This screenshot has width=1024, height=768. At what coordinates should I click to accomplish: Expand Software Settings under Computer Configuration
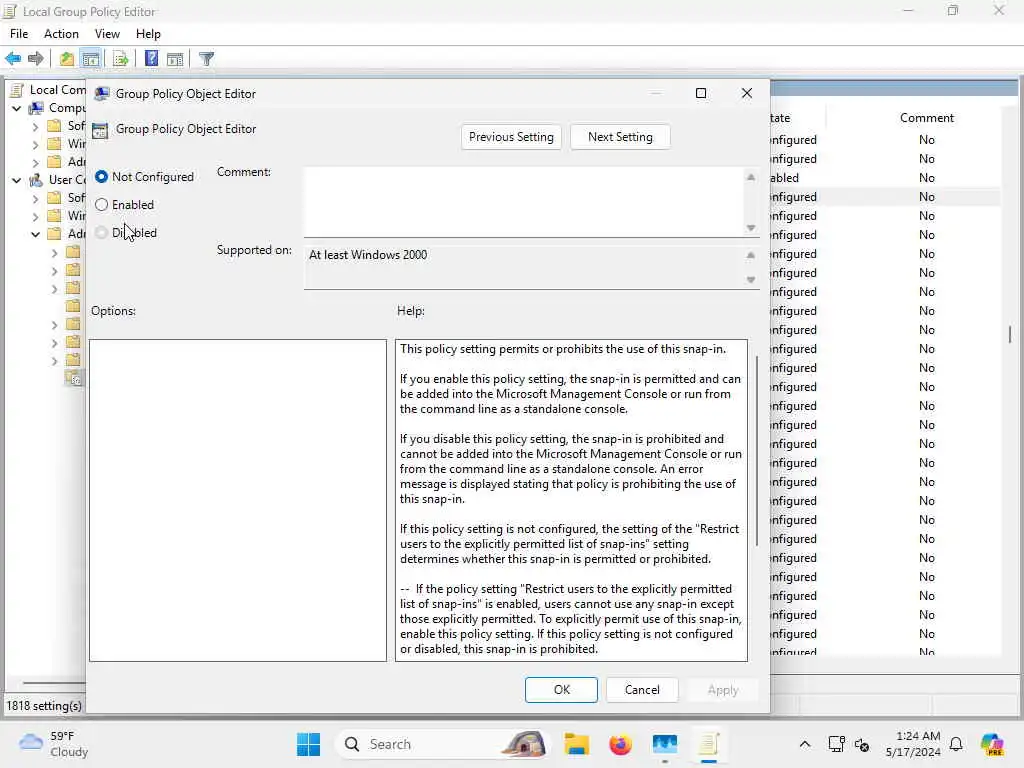[x=36, y=126]
